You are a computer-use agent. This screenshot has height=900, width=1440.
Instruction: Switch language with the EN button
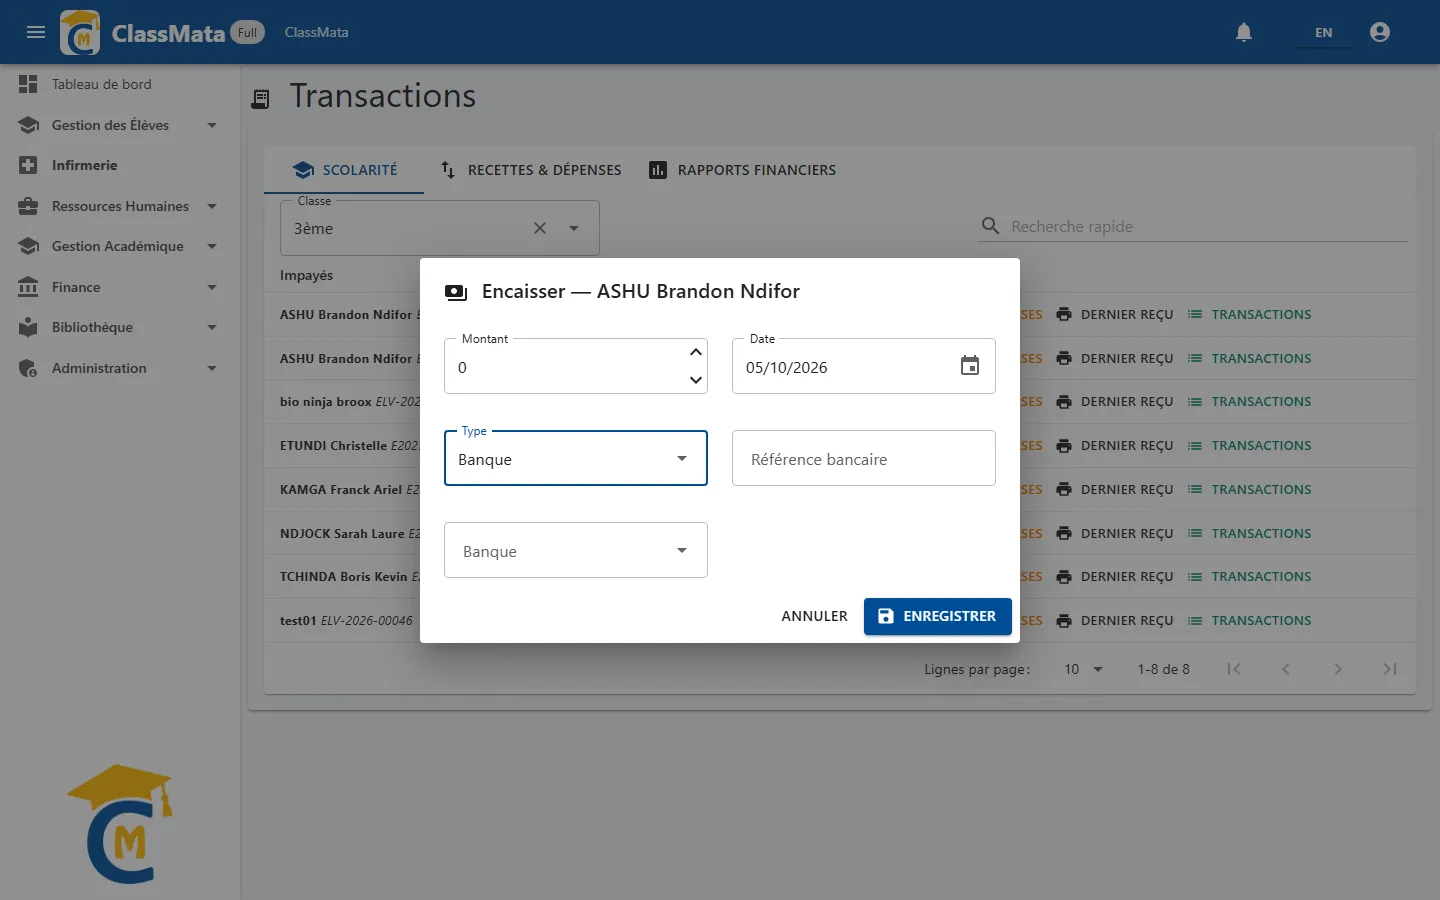[x=1323, y=32]
